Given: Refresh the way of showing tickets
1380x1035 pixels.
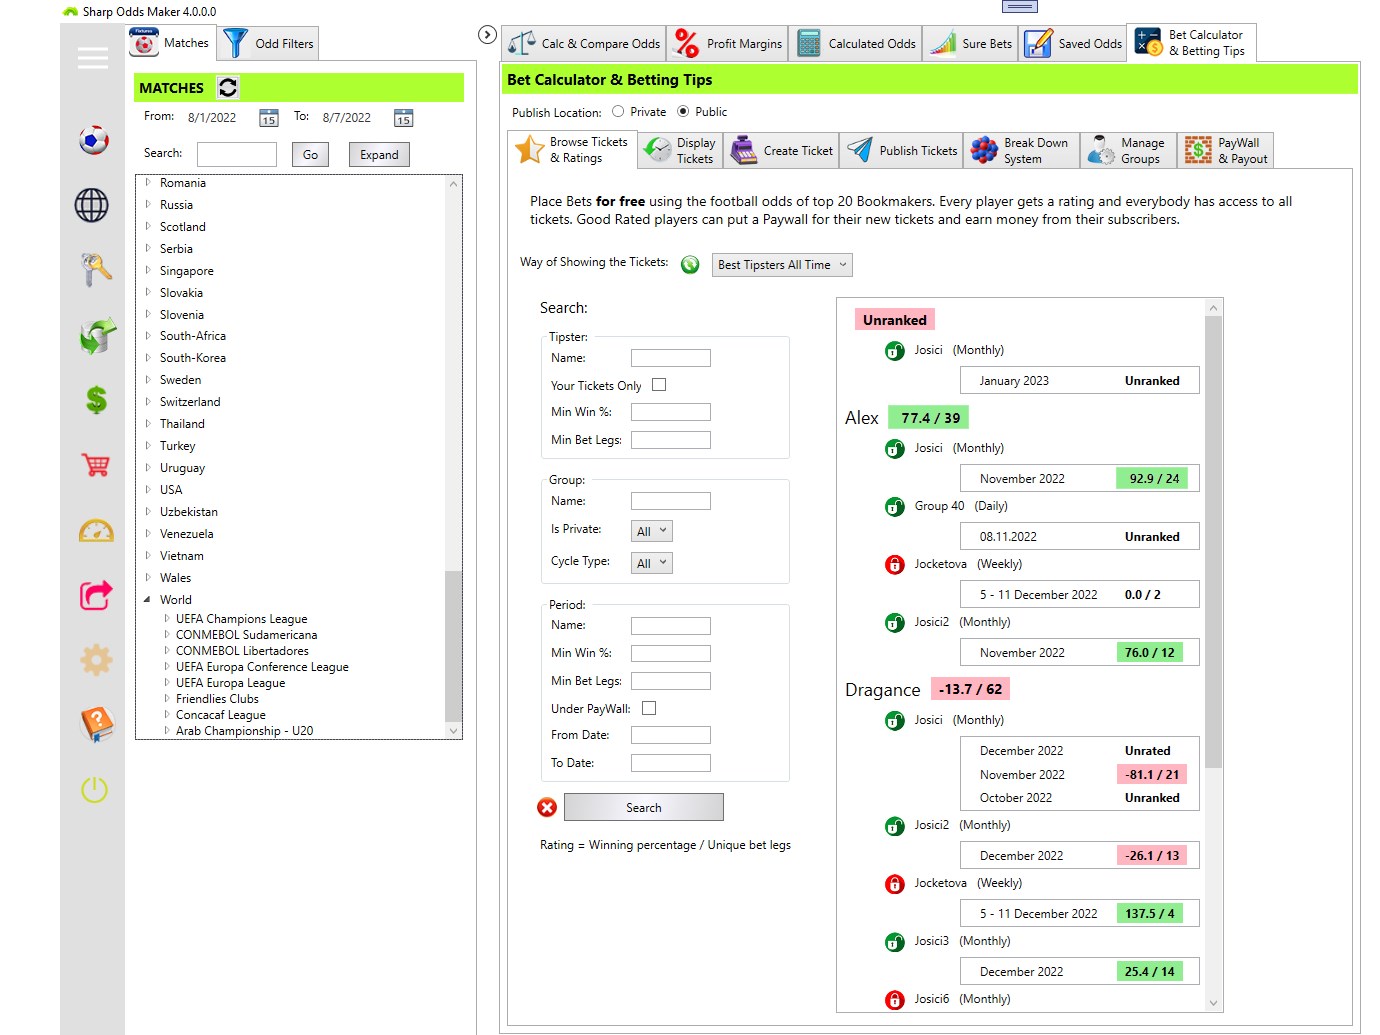Looking at the screenshot, I should (x=690, y=265).
